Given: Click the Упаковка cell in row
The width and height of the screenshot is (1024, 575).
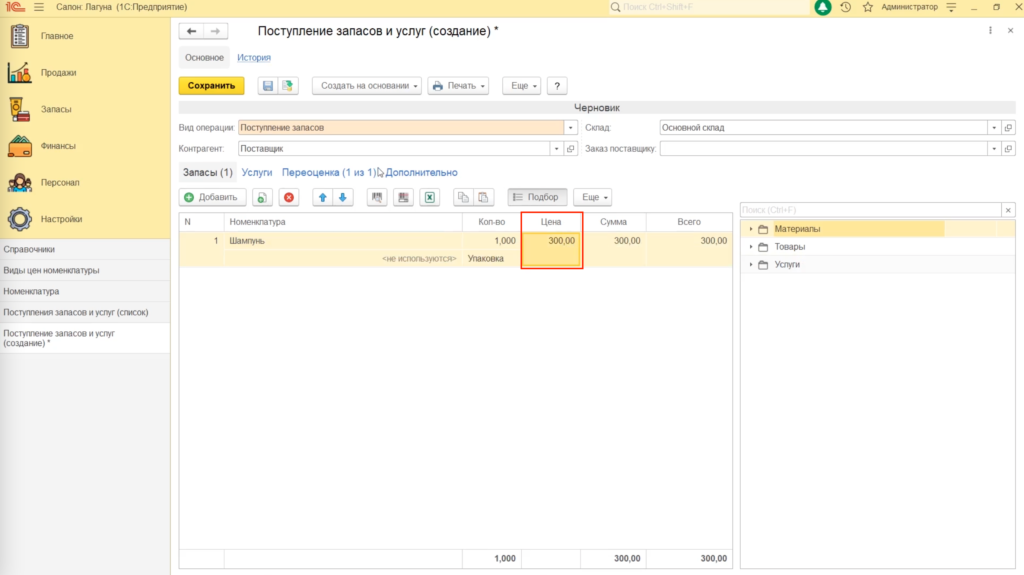Looking at the screenshot, I should tap(492, 259).
